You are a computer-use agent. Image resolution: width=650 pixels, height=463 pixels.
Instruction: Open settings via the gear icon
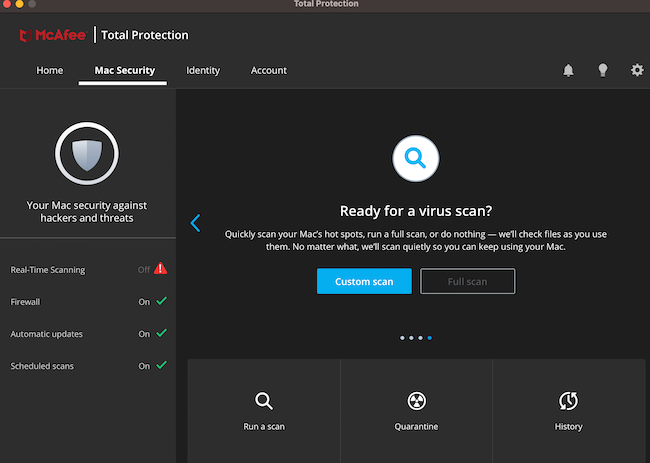click(637, 70)
